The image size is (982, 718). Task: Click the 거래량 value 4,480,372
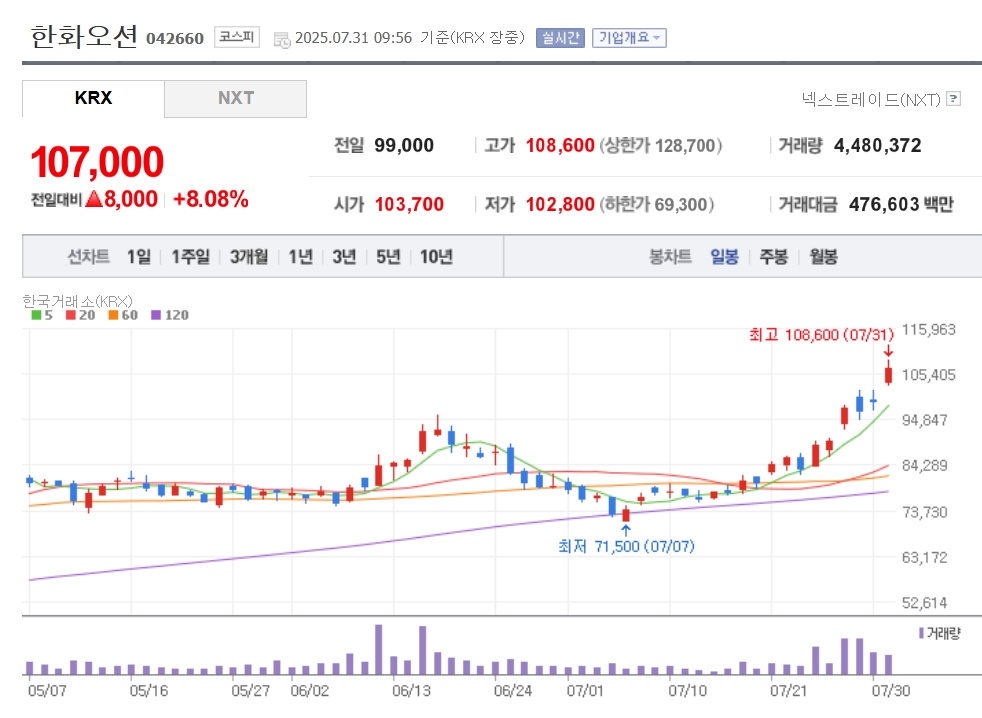877,145
